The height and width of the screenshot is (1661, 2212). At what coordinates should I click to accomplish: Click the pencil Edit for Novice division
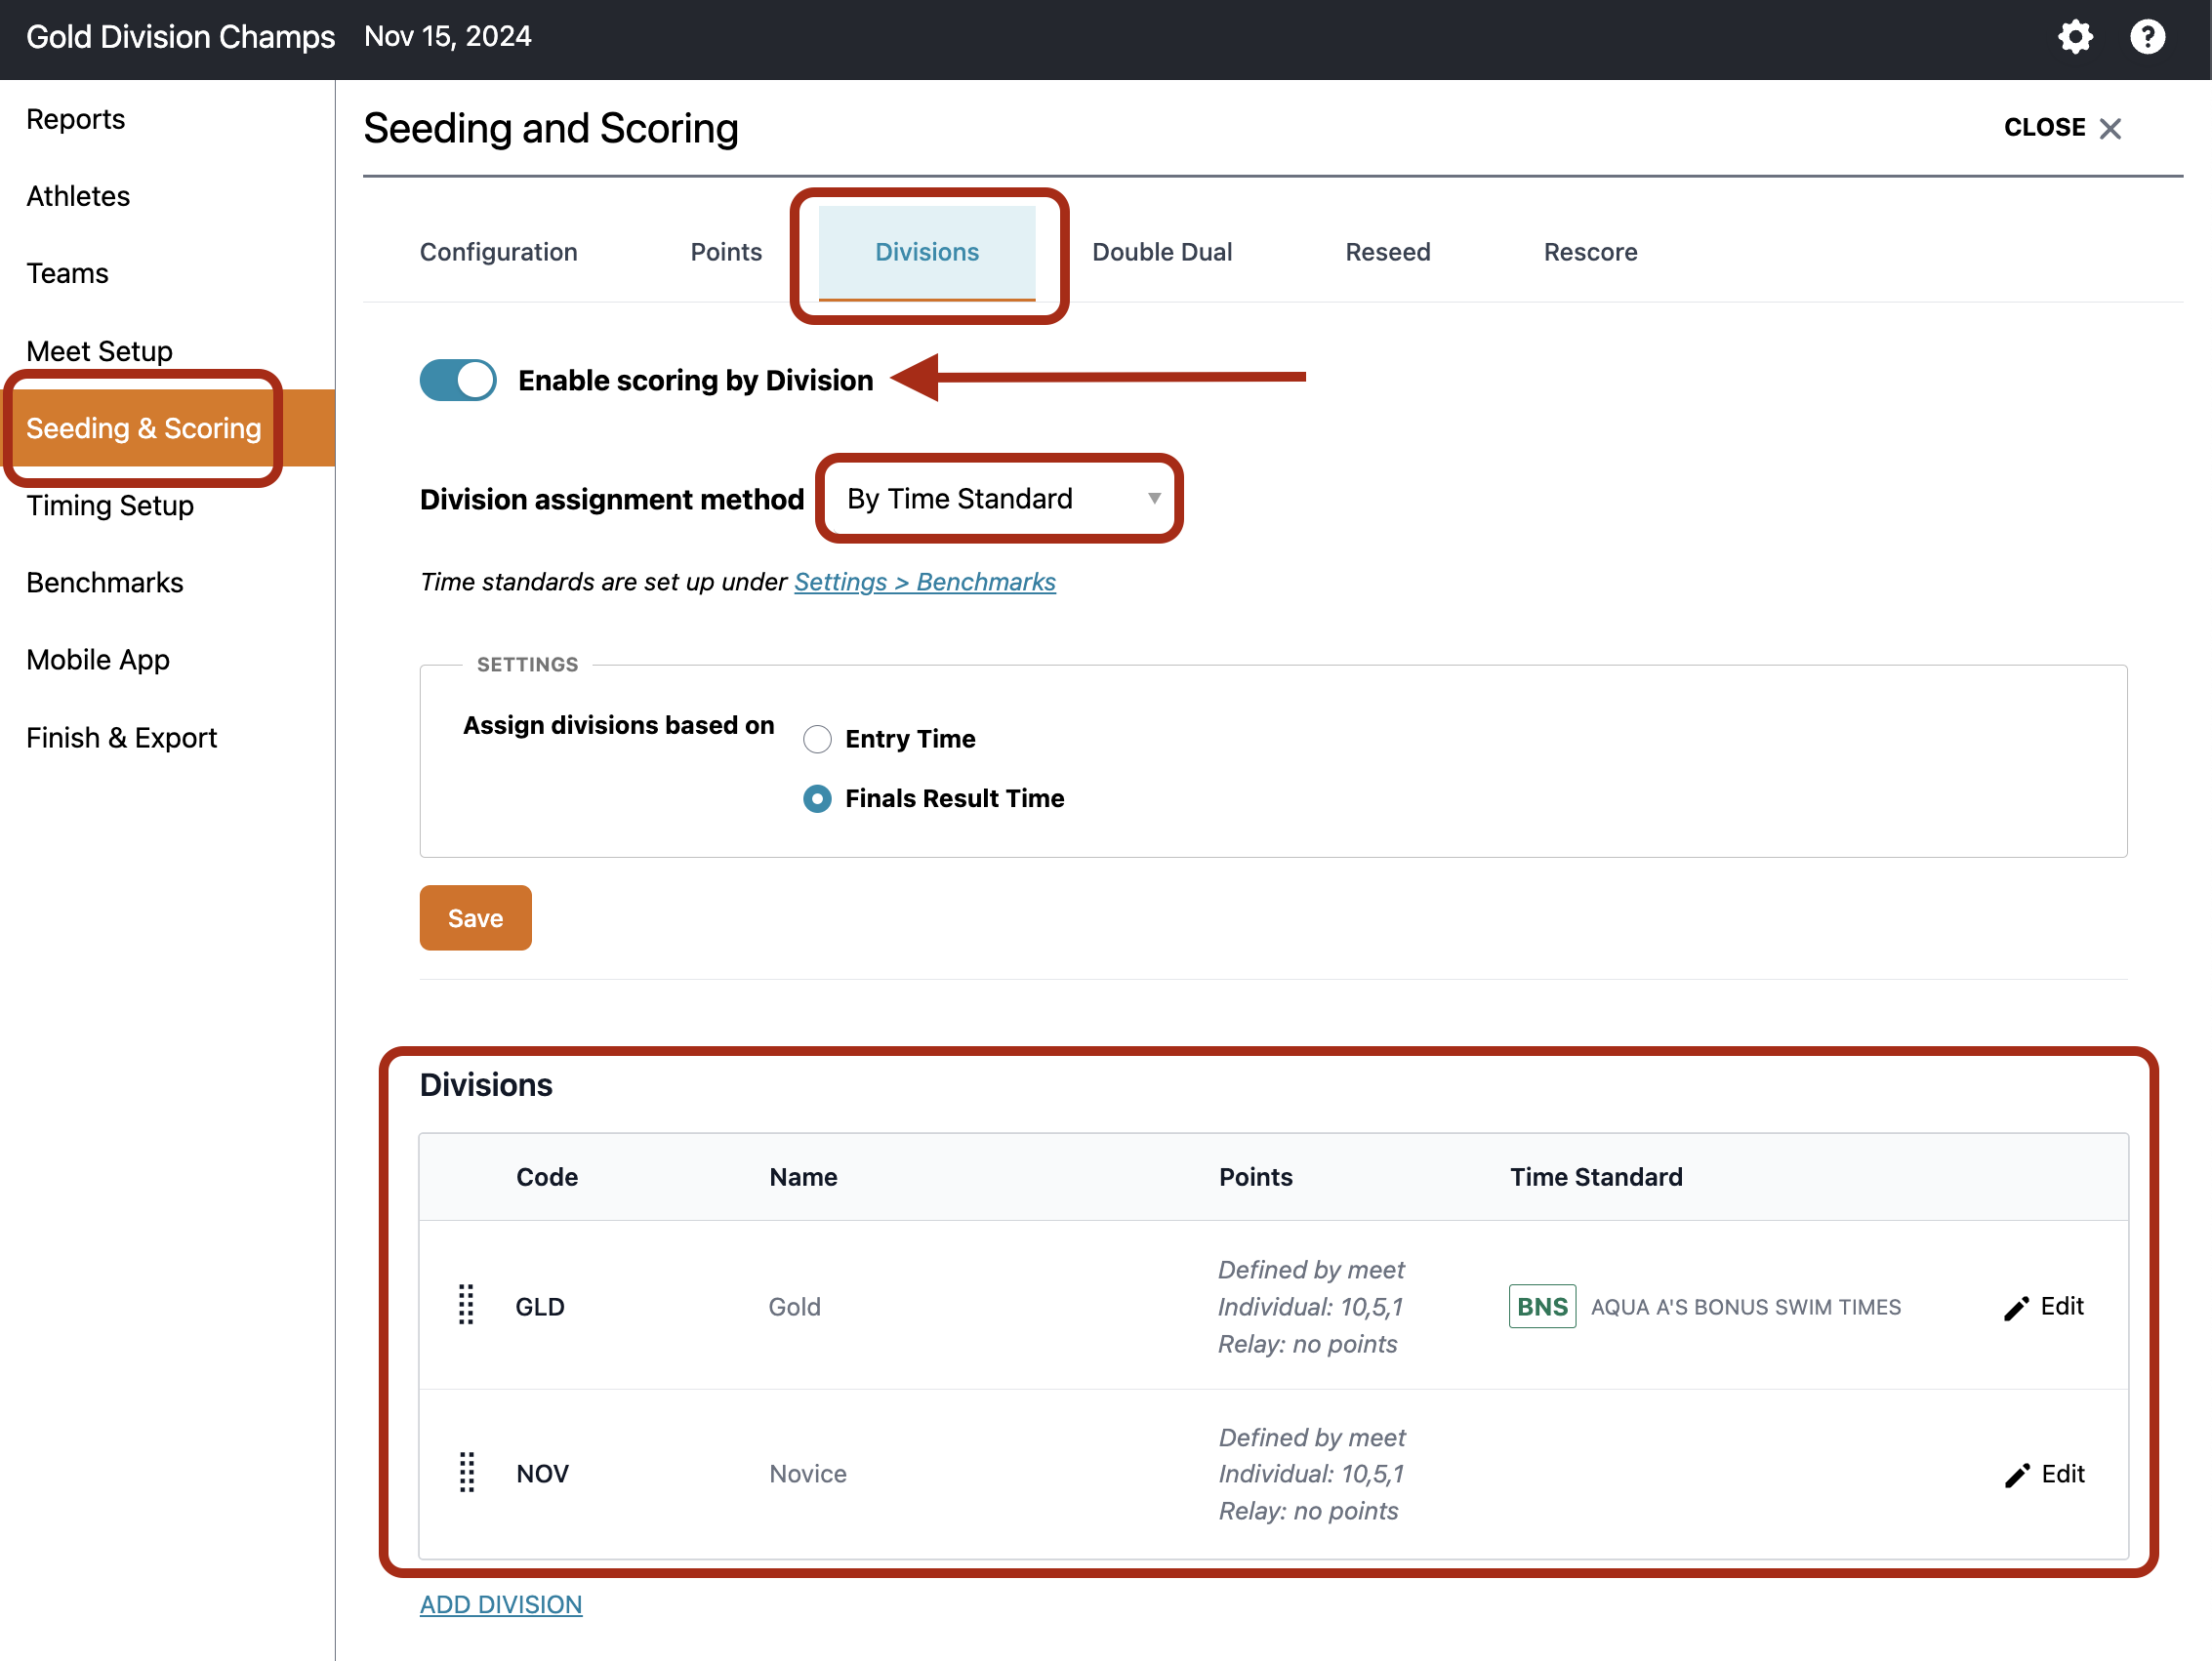pyautogui.click(x=2044, y=1473)
